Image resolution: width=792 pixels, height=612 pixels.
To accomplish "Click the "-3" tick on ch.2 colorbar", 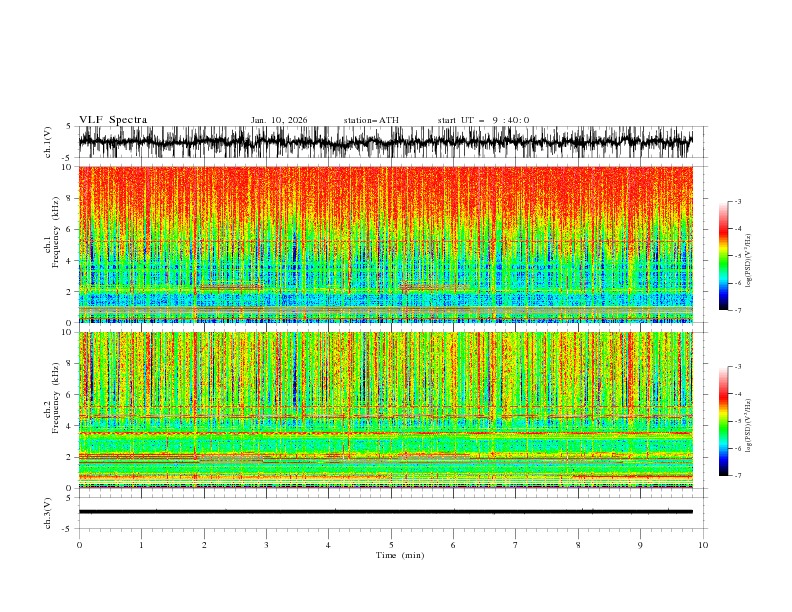I will tap(737, 367).
